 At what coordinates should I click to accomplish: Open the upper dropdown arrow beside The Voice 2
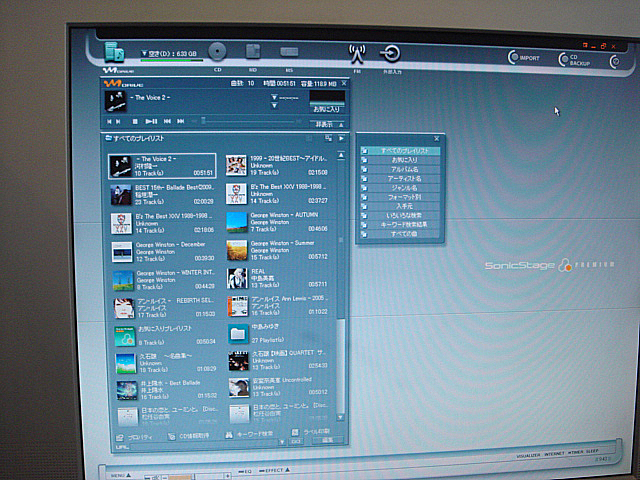(274, 97)
